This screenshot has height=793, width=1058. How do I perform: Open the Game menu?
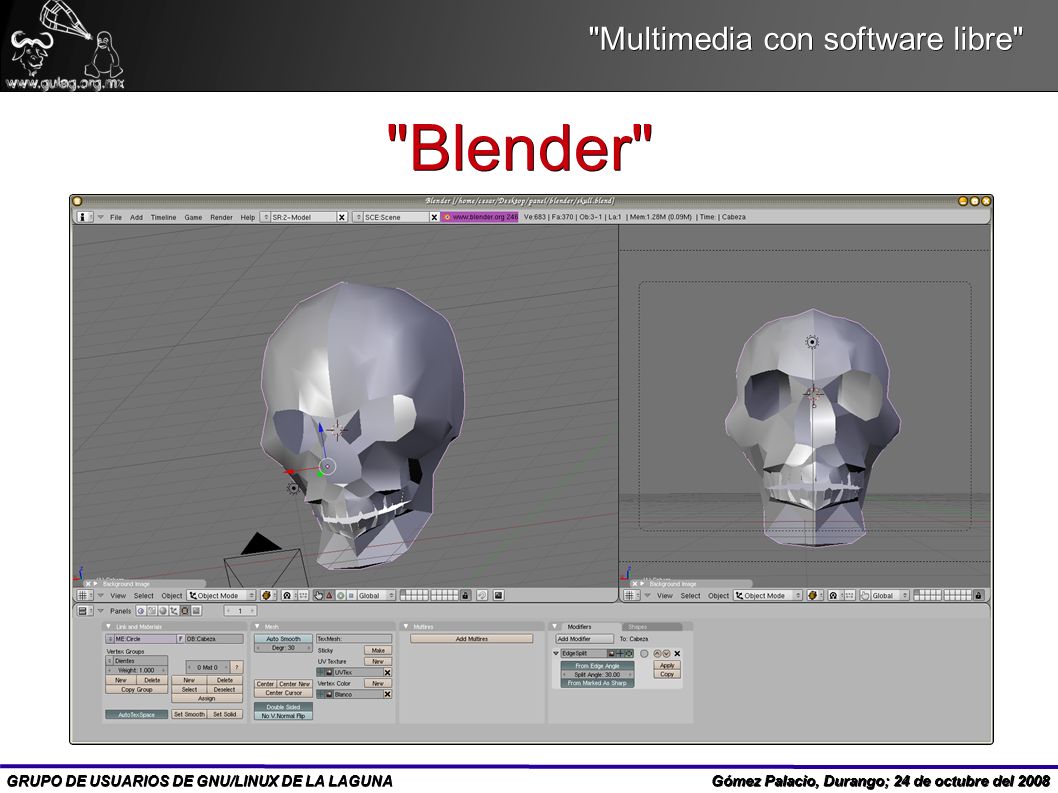[x=194, y=217]
